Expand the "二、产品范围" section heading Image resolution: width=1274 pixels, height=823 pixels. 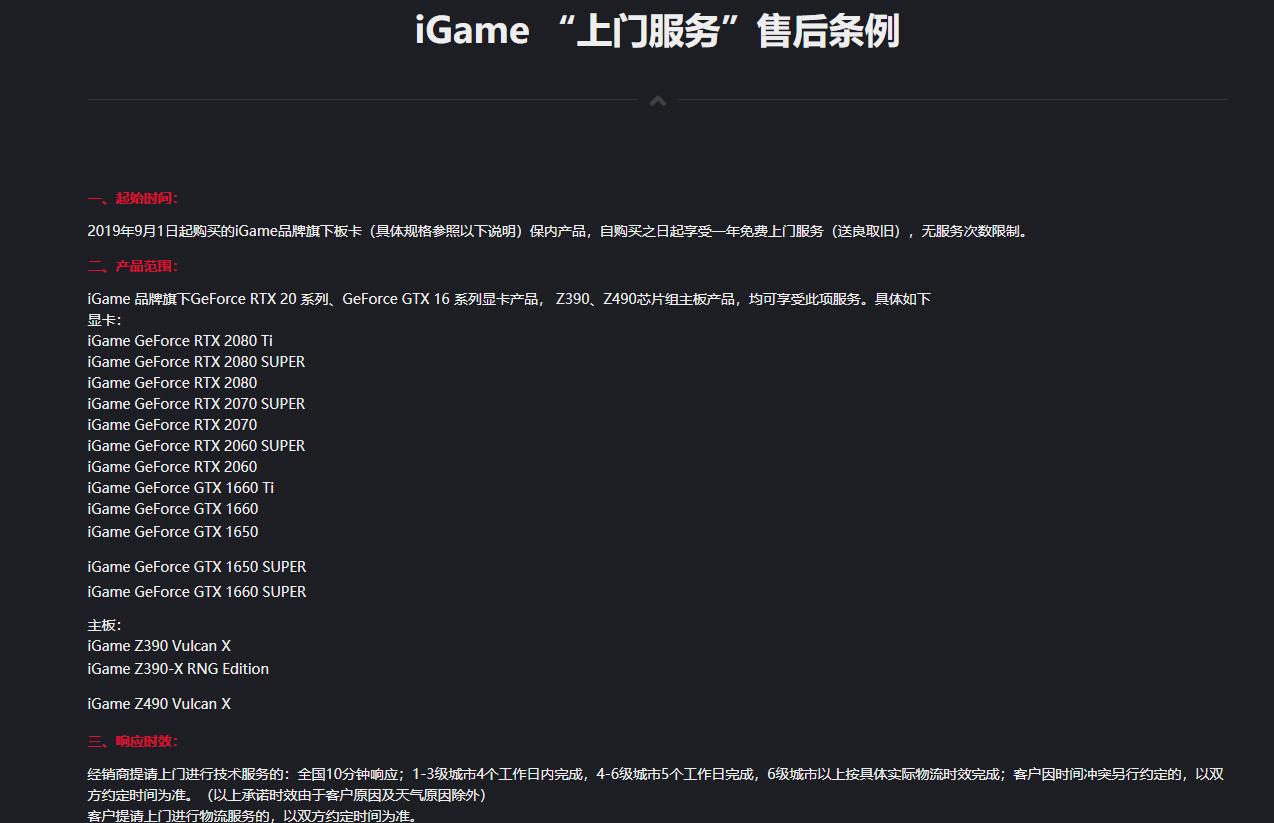pos(131,266)
